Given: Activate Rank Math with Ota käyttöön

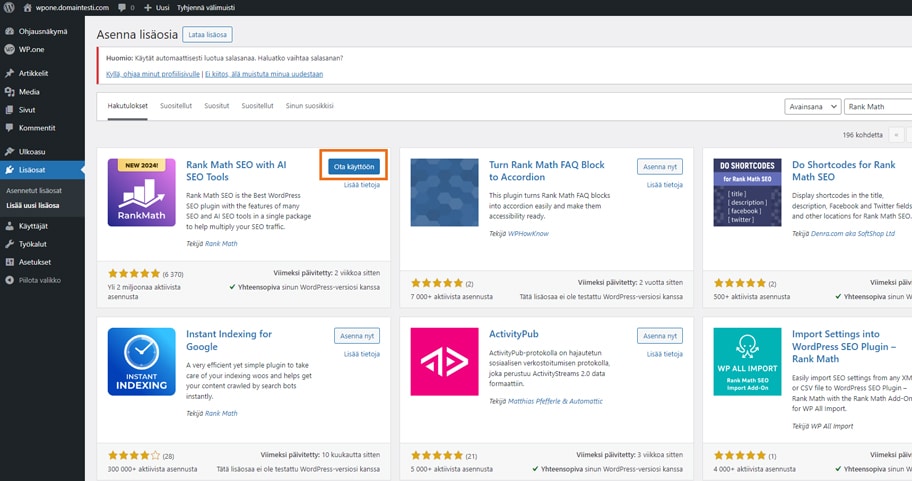Looking at the screenshot, I should (x=354, y=166).
